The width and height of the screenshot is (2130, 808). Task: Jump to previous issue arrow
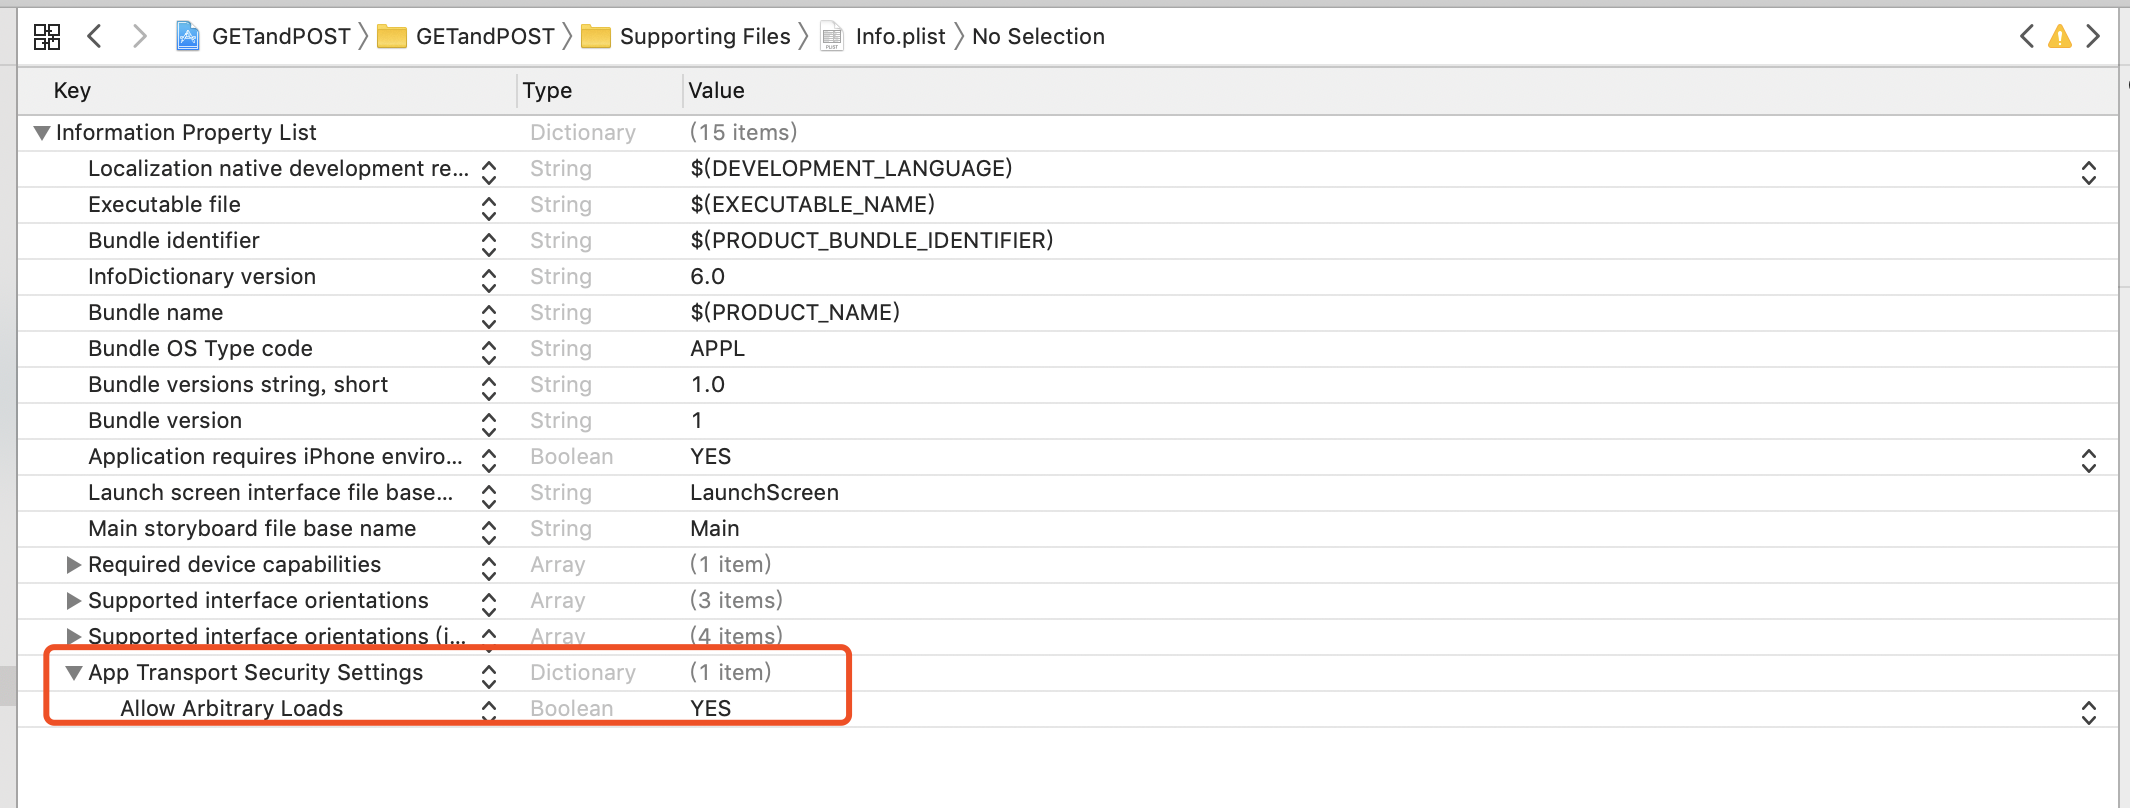2027,37
